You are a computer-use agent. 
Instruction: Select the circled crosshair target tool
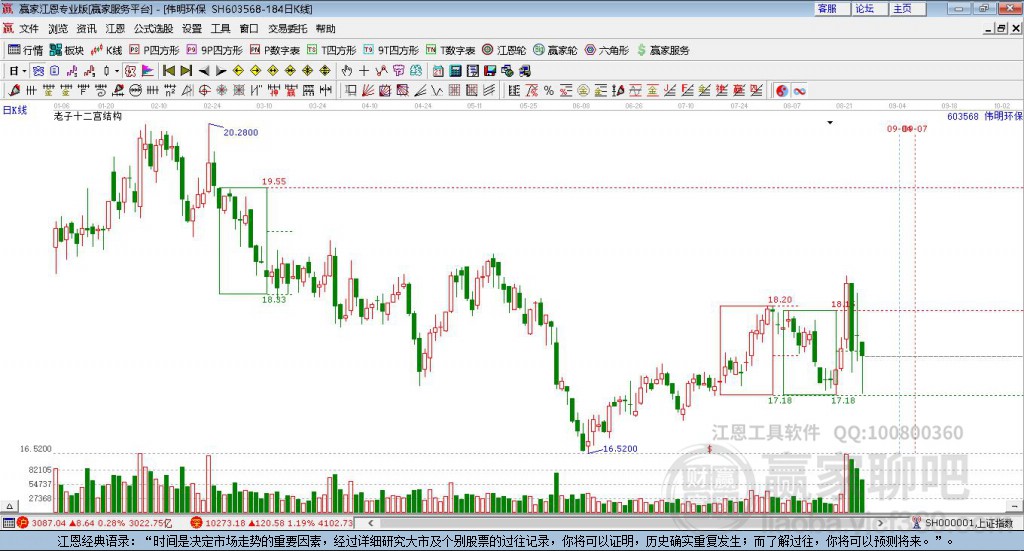click(x=204, y=91)
